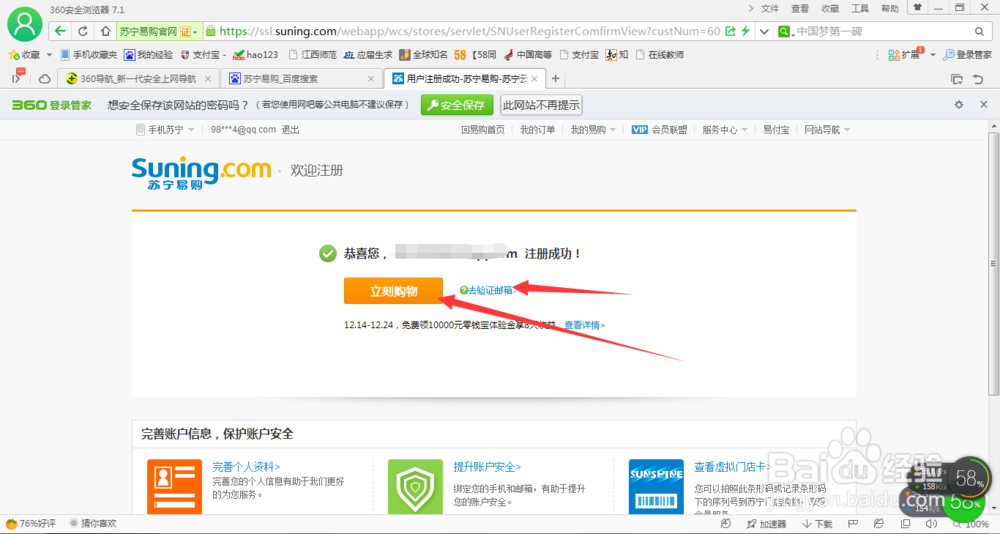Click 提升账户安全 link
The image size is (1000, 534).
487,467
